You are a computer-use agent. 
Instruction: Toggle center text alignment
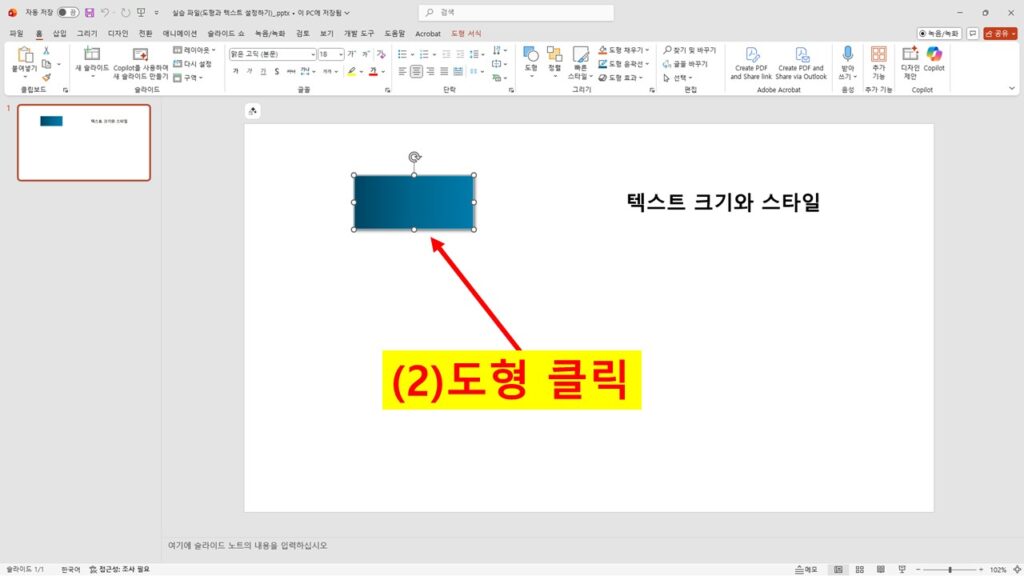[x=417, y=69]
